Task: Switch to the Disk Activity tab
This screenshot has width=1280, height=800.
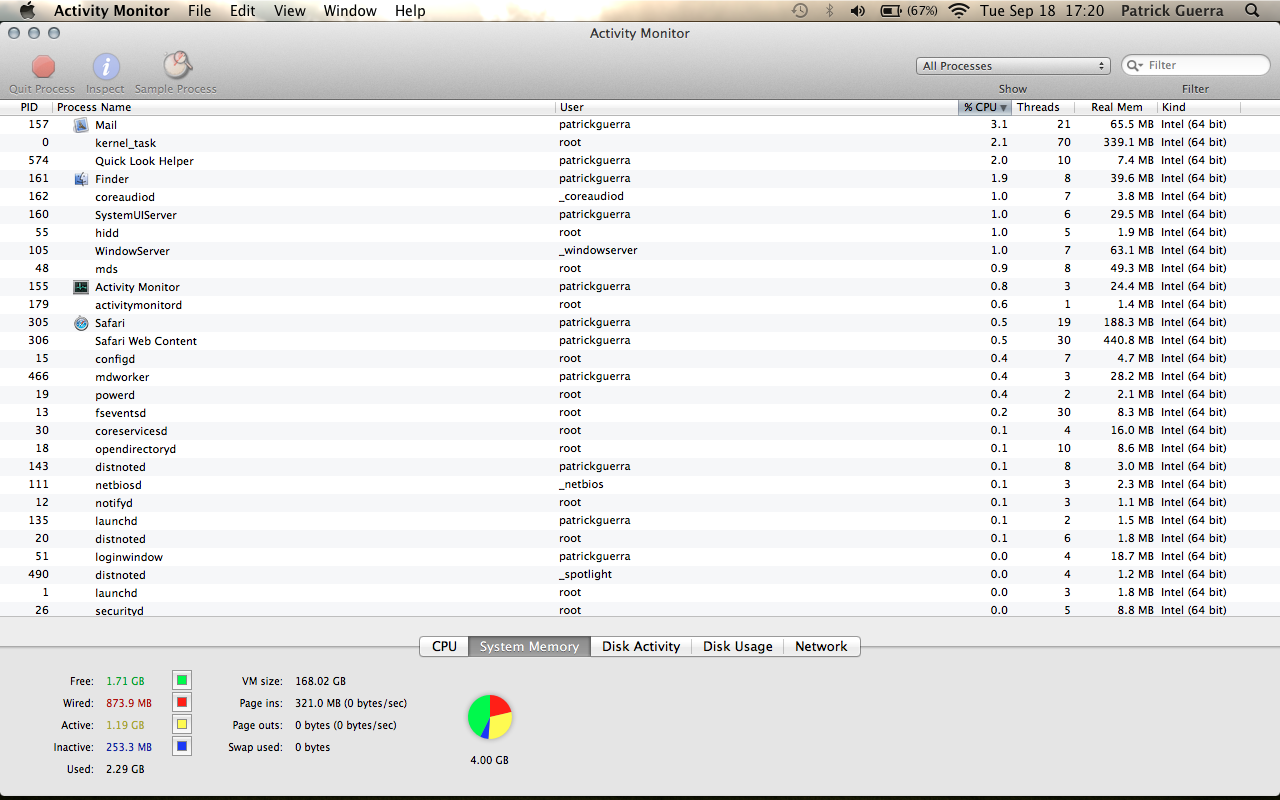Action: tap(641, 646)
